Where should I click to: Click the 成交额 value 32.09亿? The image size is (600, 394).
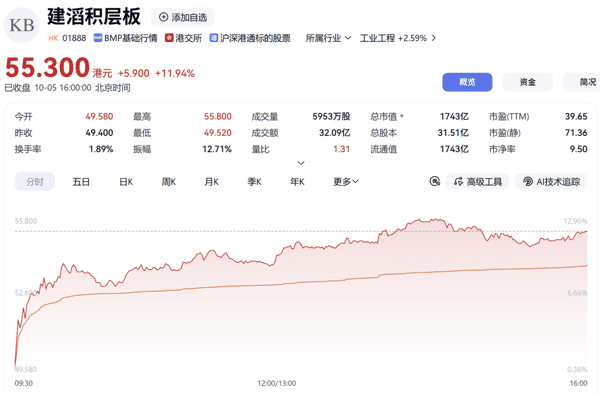click(334, 133)
